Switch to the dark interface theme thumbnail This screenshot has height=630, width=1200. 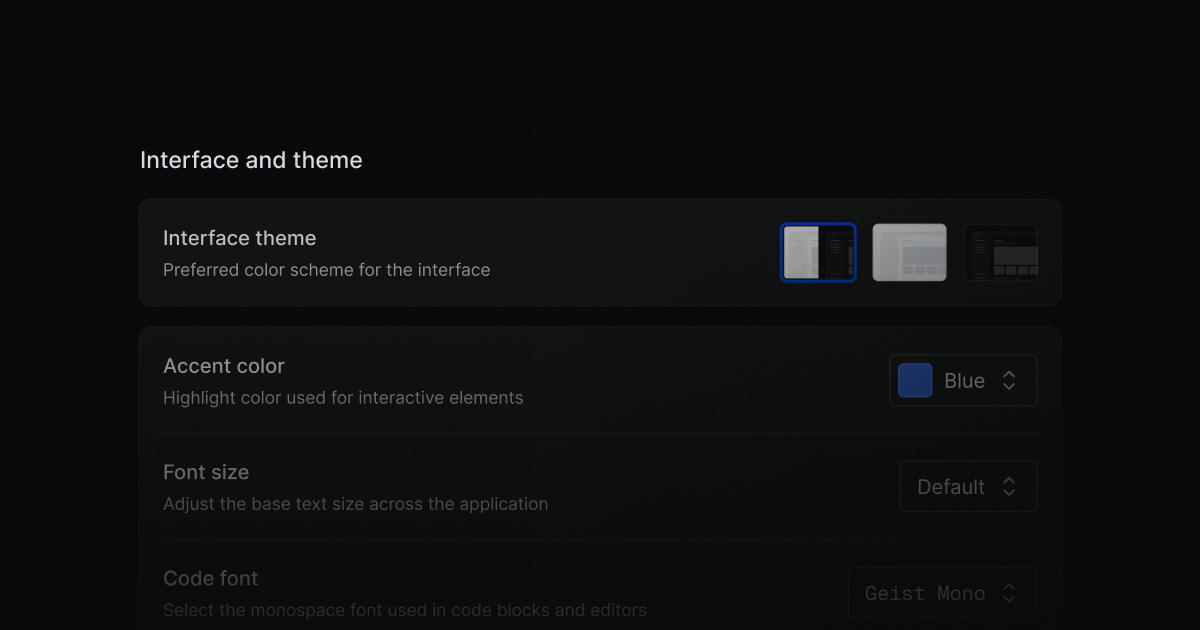(x=1000, y=252)
